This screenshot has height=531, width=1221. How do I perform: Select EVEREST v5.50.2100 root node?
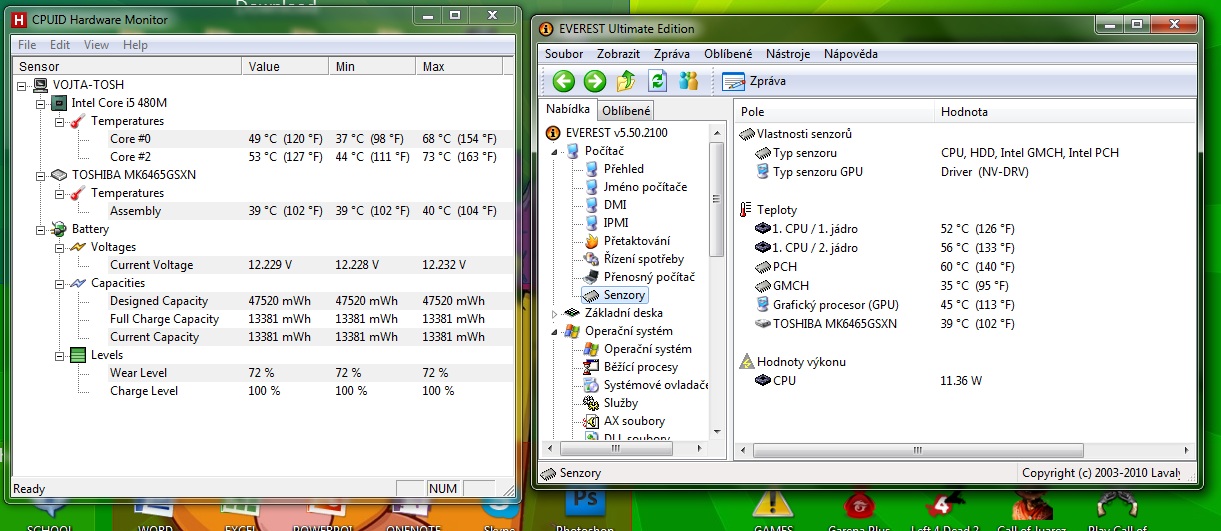(x=606, y=132)
